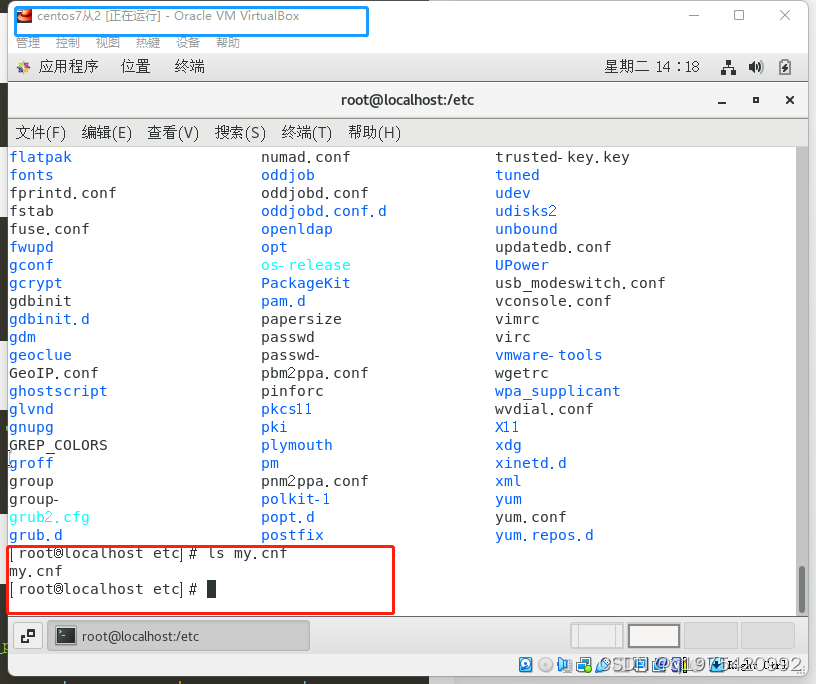816x684 pixels.
Task: Open the 管理 menu in VirtualBox
Action: (28, 43)
